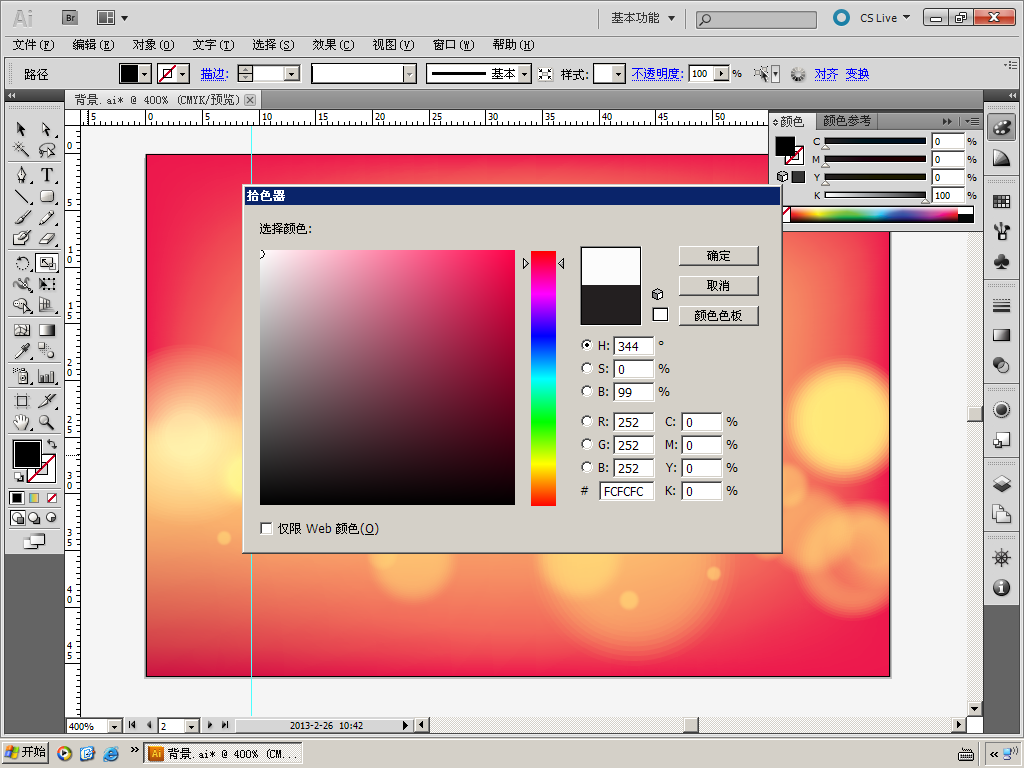Select the Pen tool in toolbox

[x=21, y=175]
